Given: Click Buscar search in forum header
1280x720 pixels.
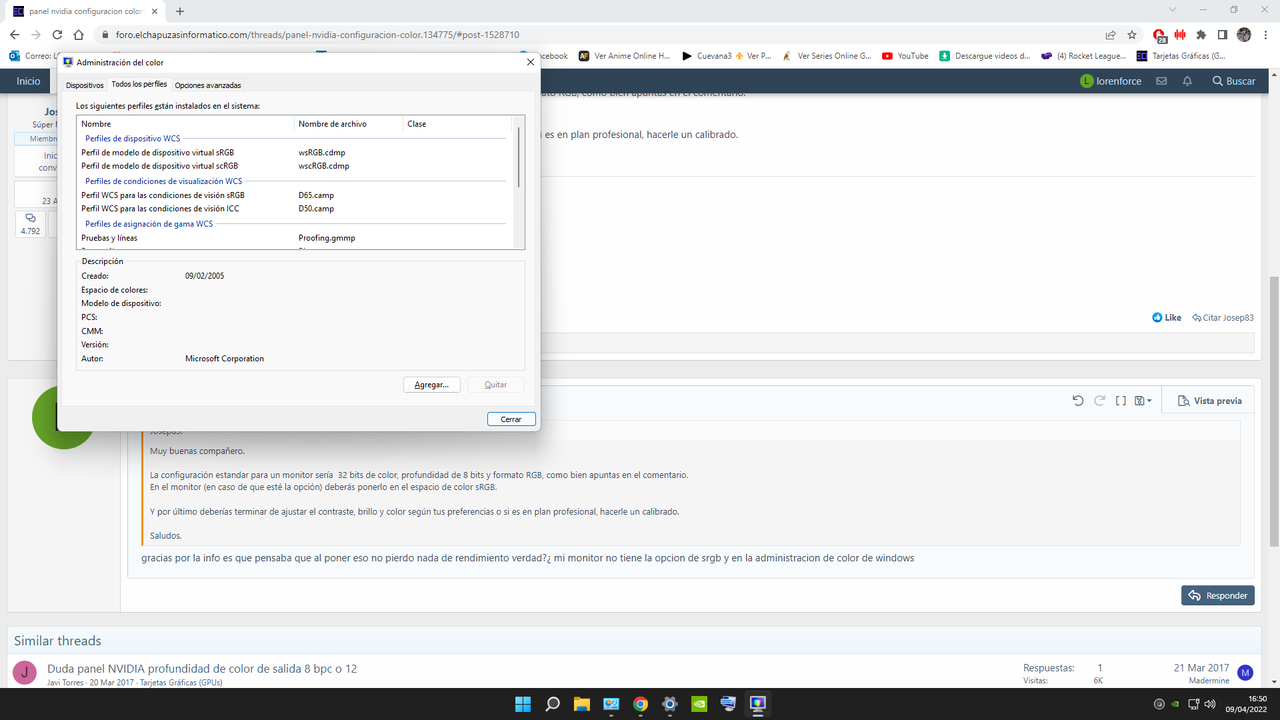Looking at the screenshot, I should 1233,81.
